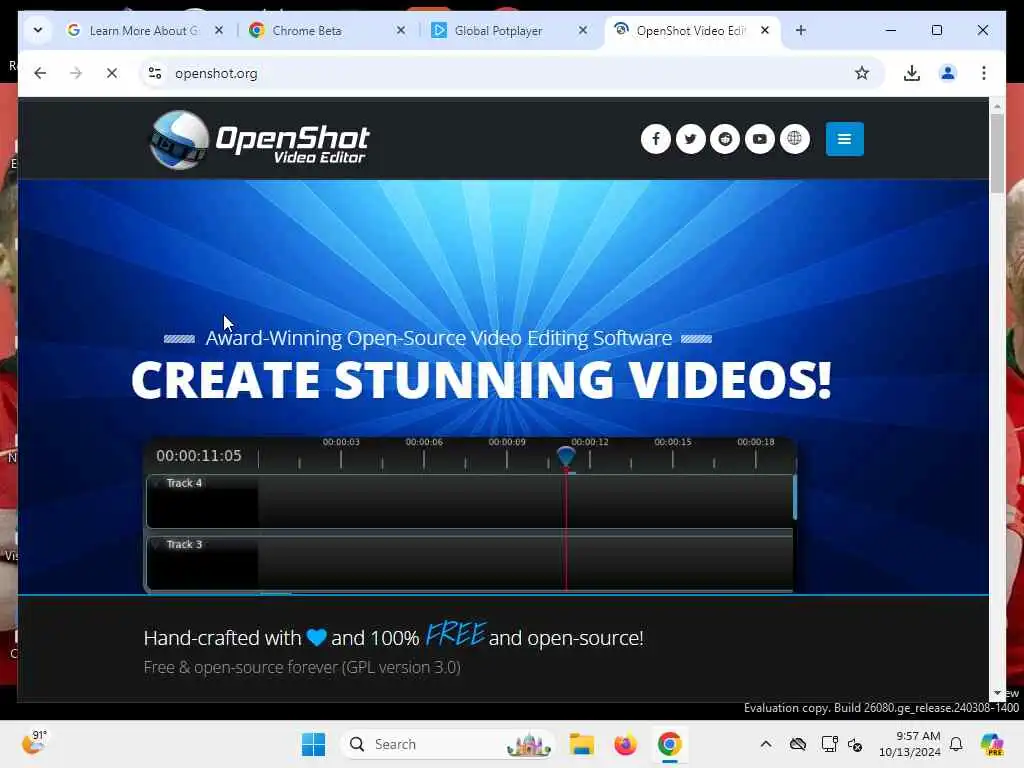Screen dimensions: 1024x768
Task: Open Firefox from taskbar
Action: (x=625, y=744)
